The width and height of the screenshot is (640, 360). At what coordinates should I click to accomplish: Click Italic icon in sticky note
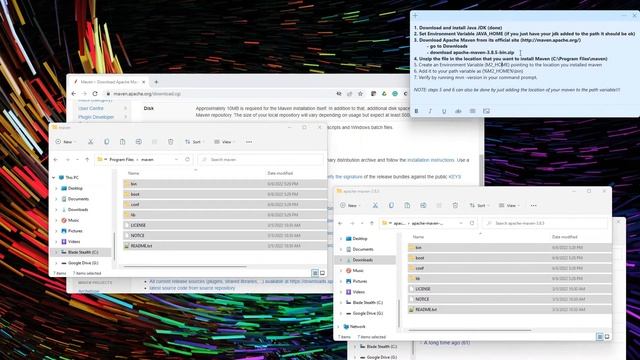430,111
